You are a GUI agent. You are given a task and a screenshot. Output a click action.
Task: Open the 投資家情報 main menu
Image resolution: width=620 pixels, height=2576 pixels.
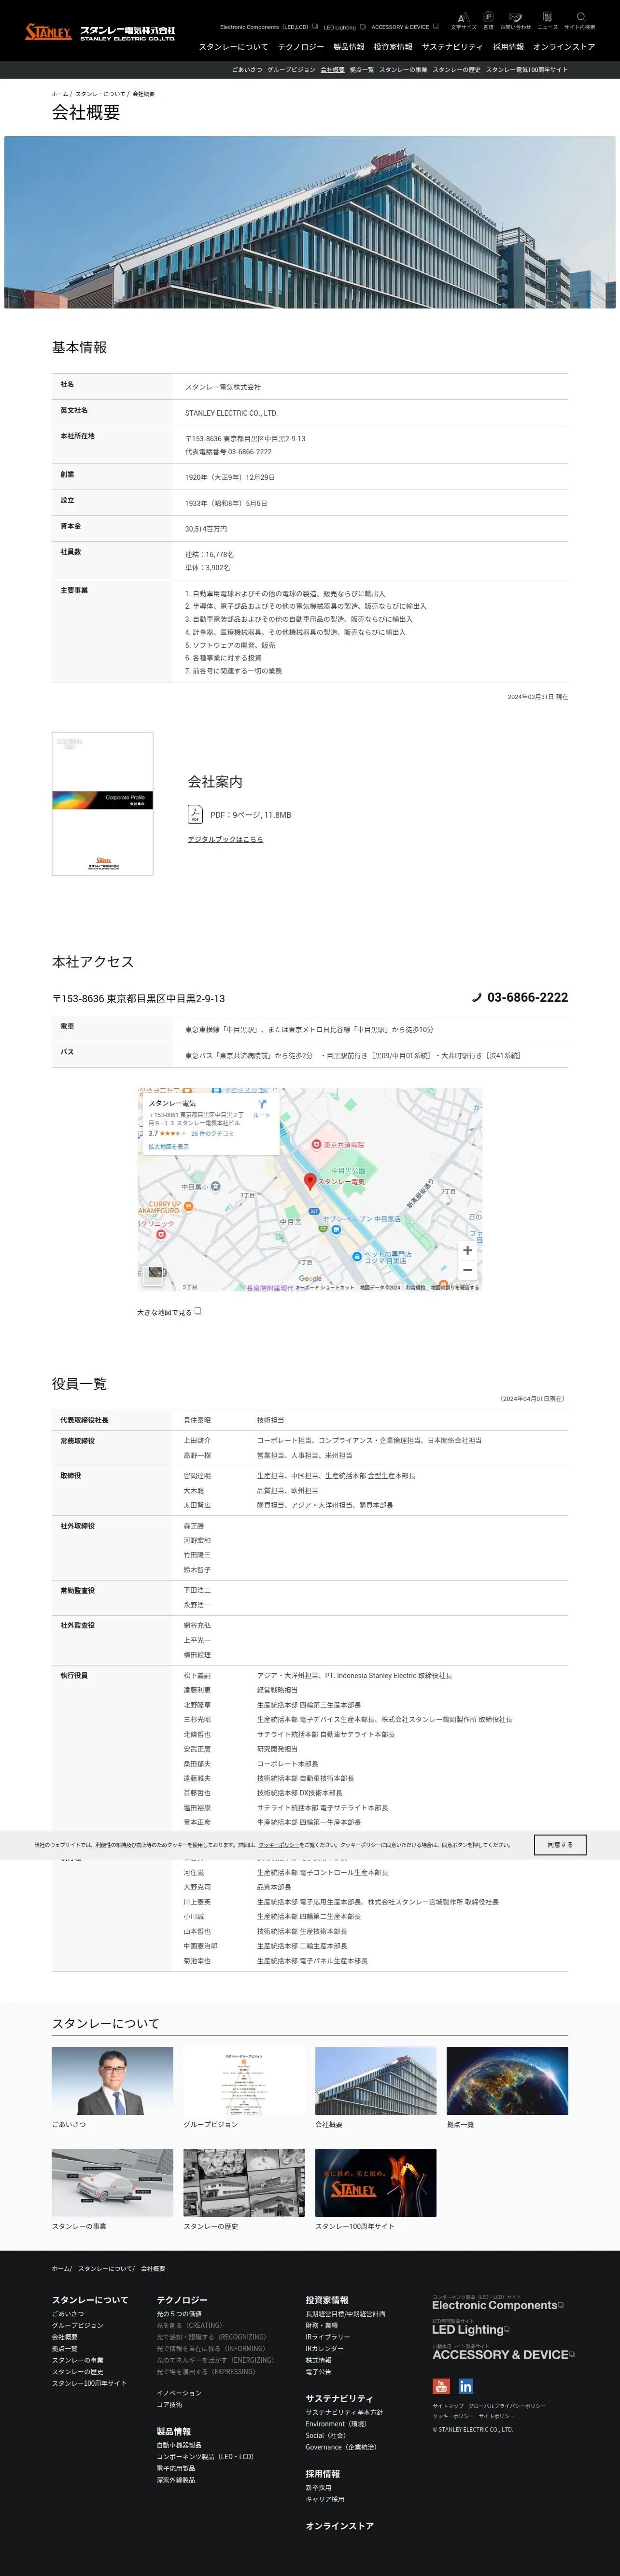click(393, 47)
